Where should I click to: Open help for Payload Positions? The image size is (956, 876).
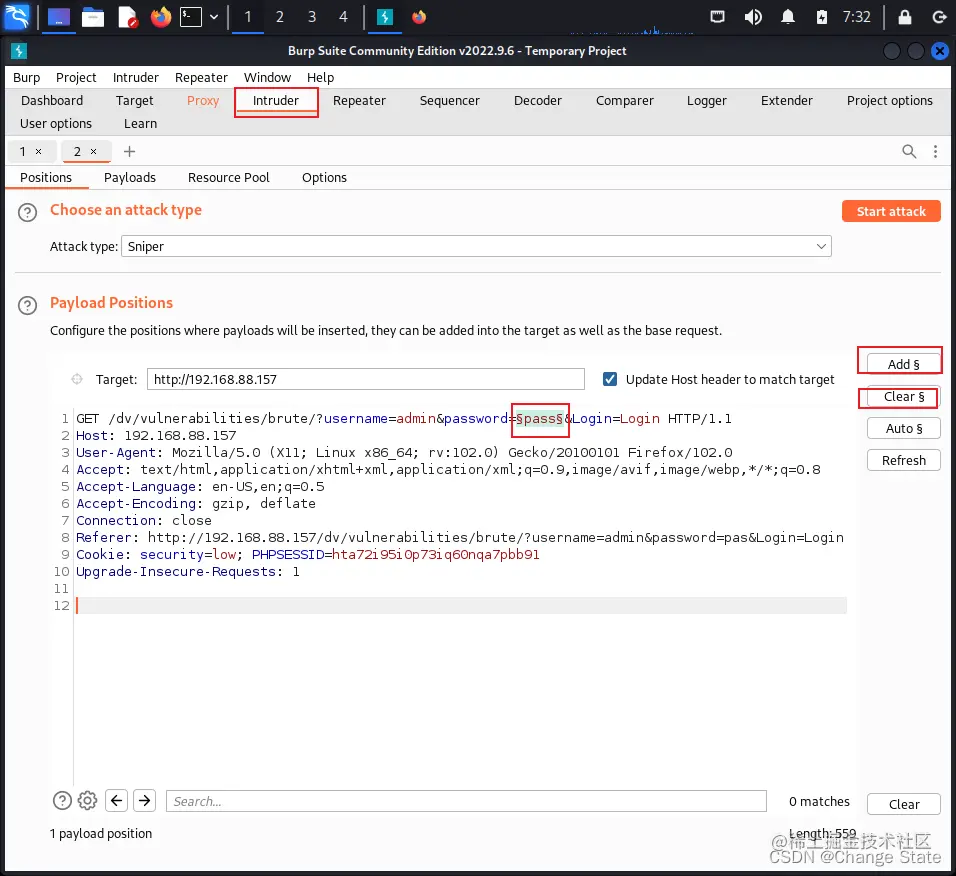(27, 305)
